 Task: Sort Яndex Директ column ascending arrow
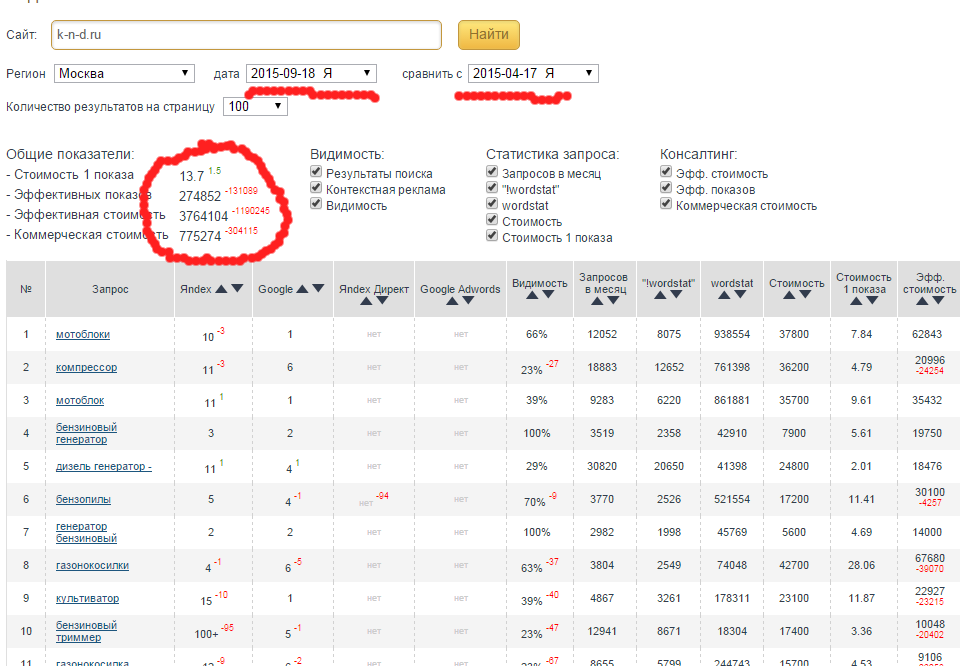coord(365,300)
